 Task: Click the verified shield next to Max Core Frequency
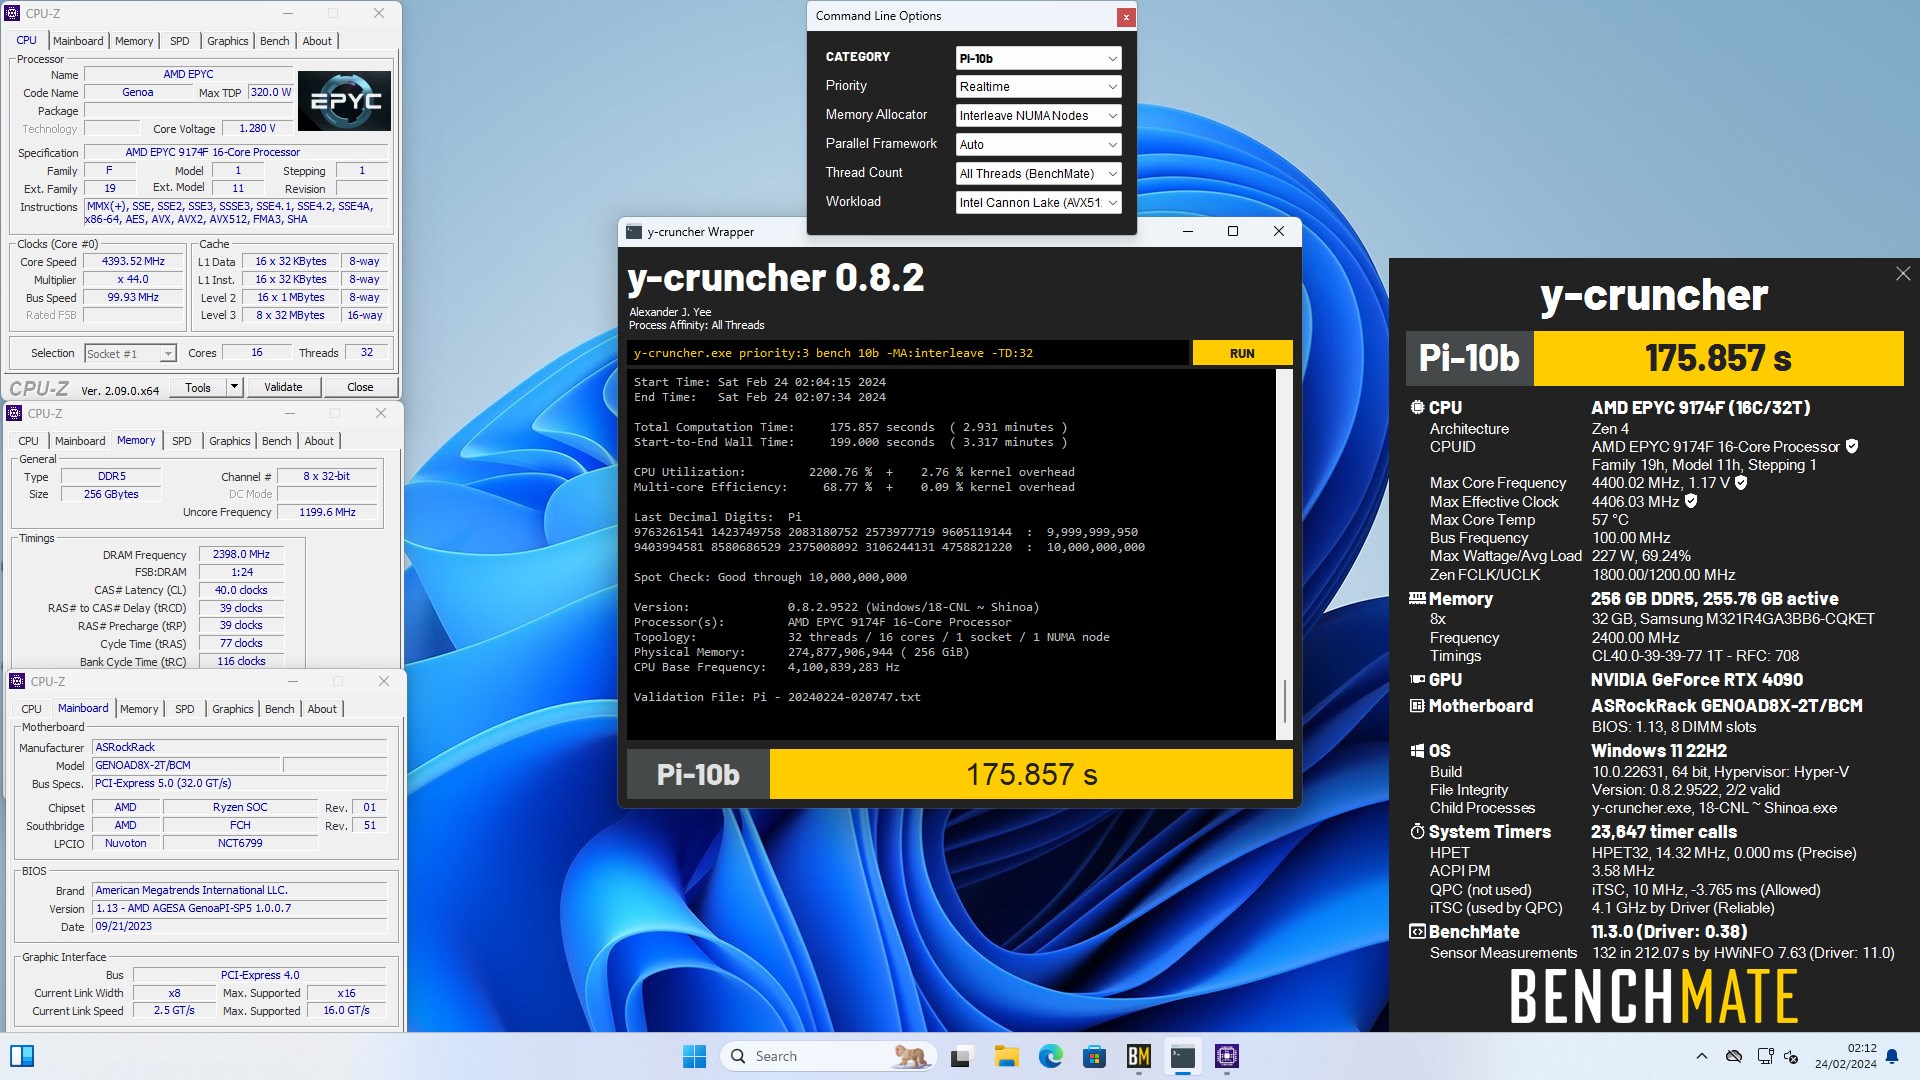pos(1741,483)
